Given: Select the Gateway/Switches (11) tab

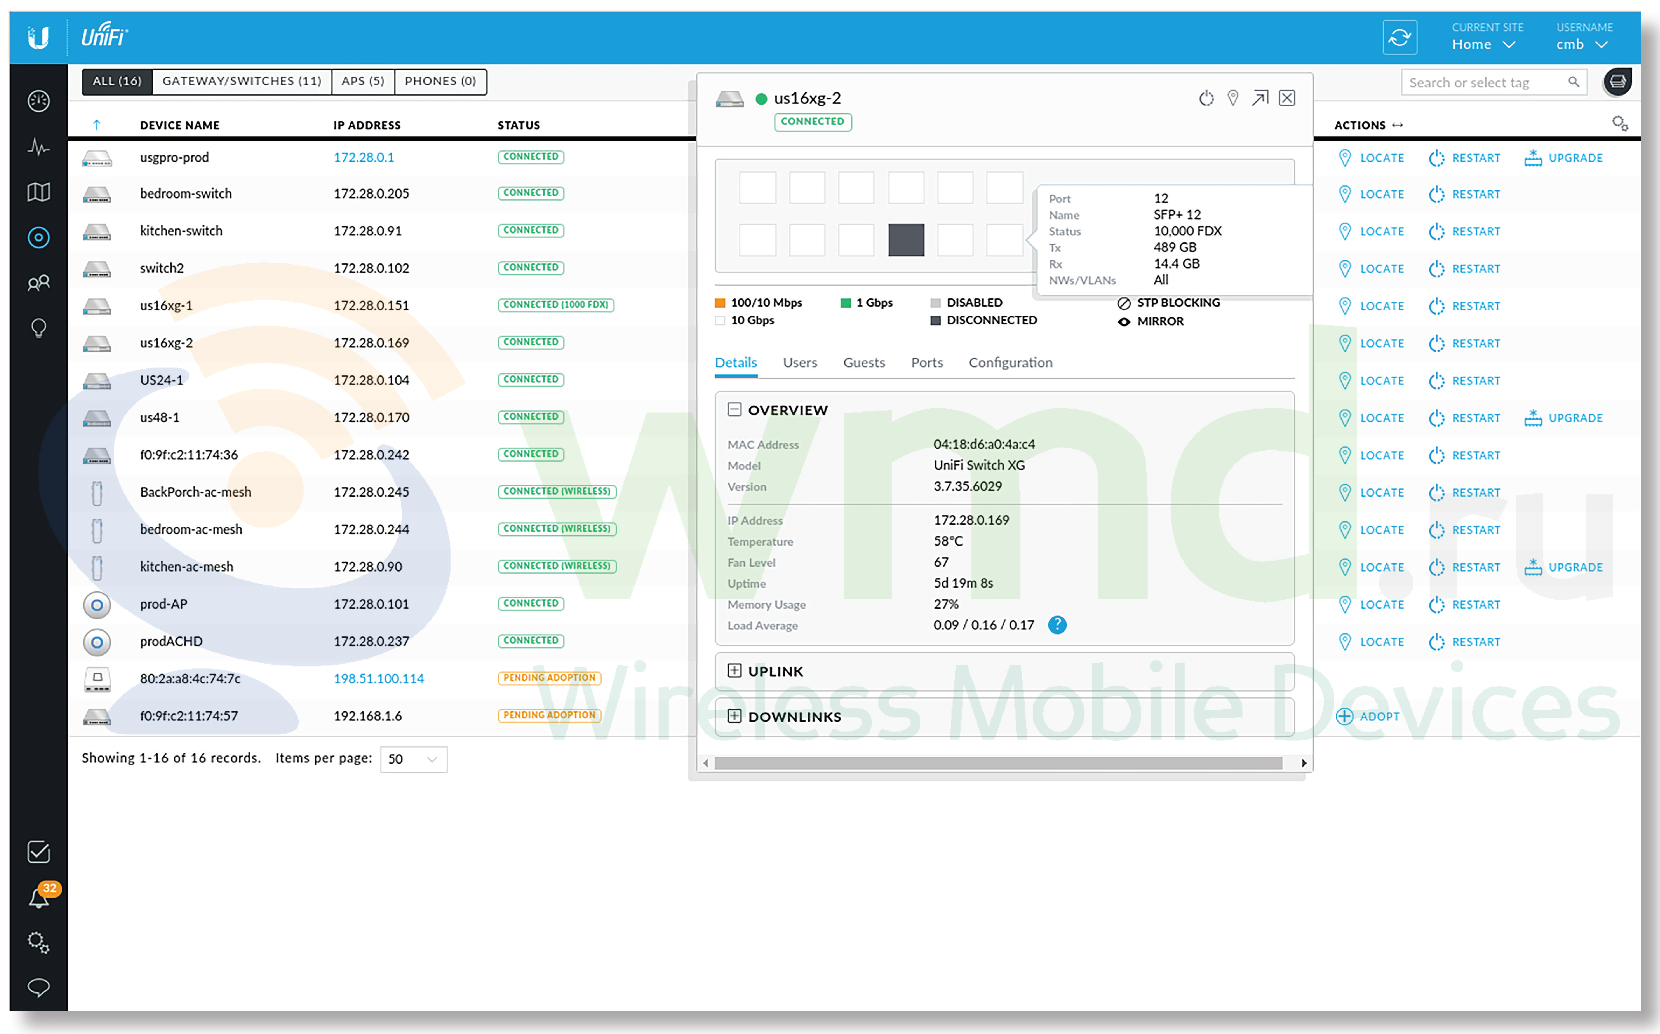Looking at the screenshot, I should [x=242, y=81].
